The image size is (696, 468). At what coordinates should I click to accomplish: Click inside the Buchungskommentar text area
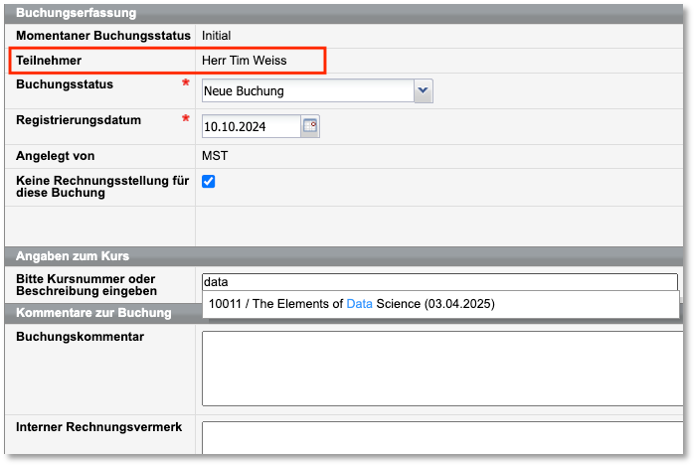click(x=443, y=368)
